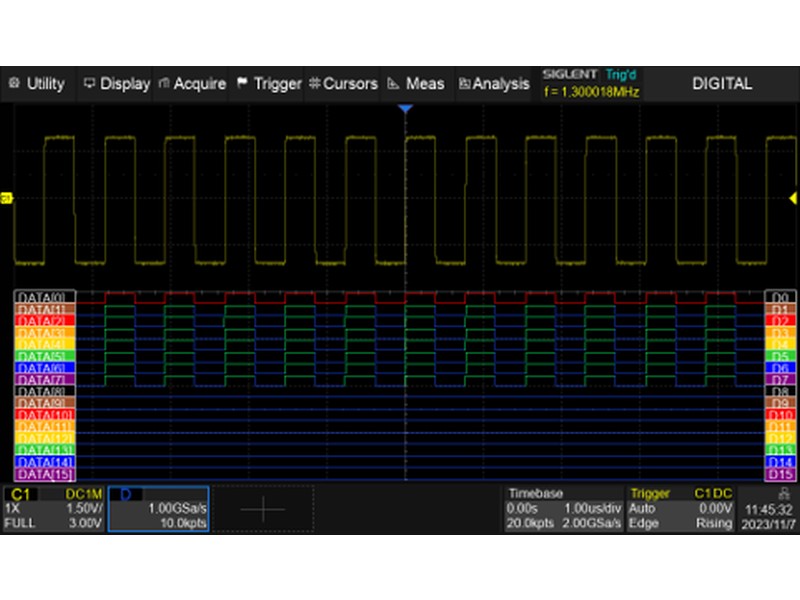800x600 pixels.
Task: Open the Display menu
Action: (x=116, y=84)
